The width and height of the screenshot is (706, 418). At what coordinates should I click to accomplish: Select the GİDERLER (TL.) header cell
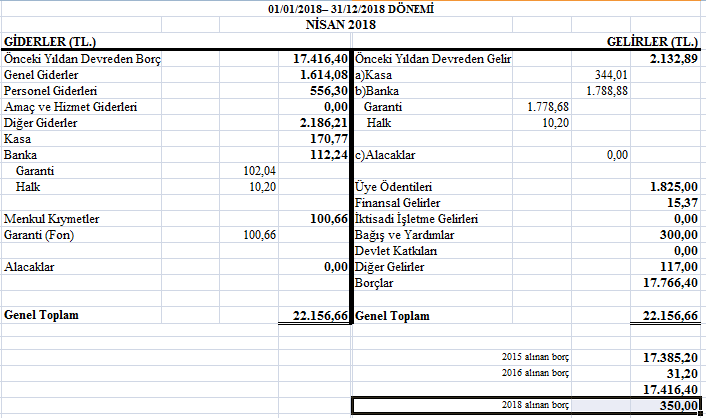click(50, 42)
